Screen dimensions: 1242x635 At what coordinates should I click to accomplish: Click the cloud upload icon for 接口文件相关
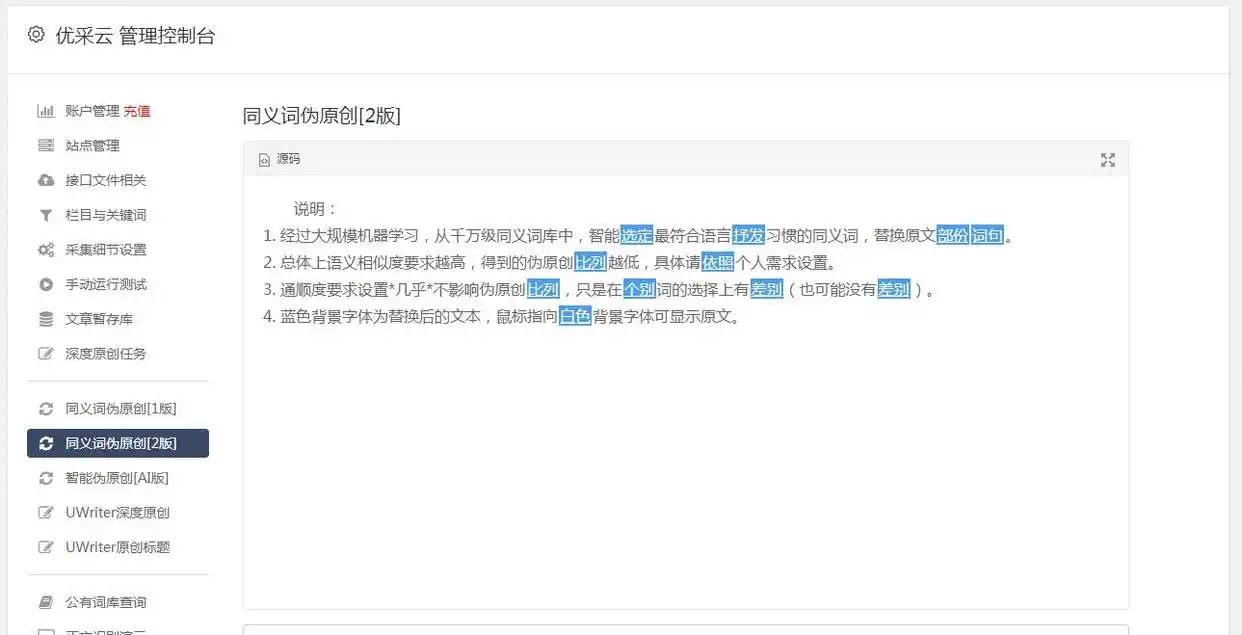[46, 180]
